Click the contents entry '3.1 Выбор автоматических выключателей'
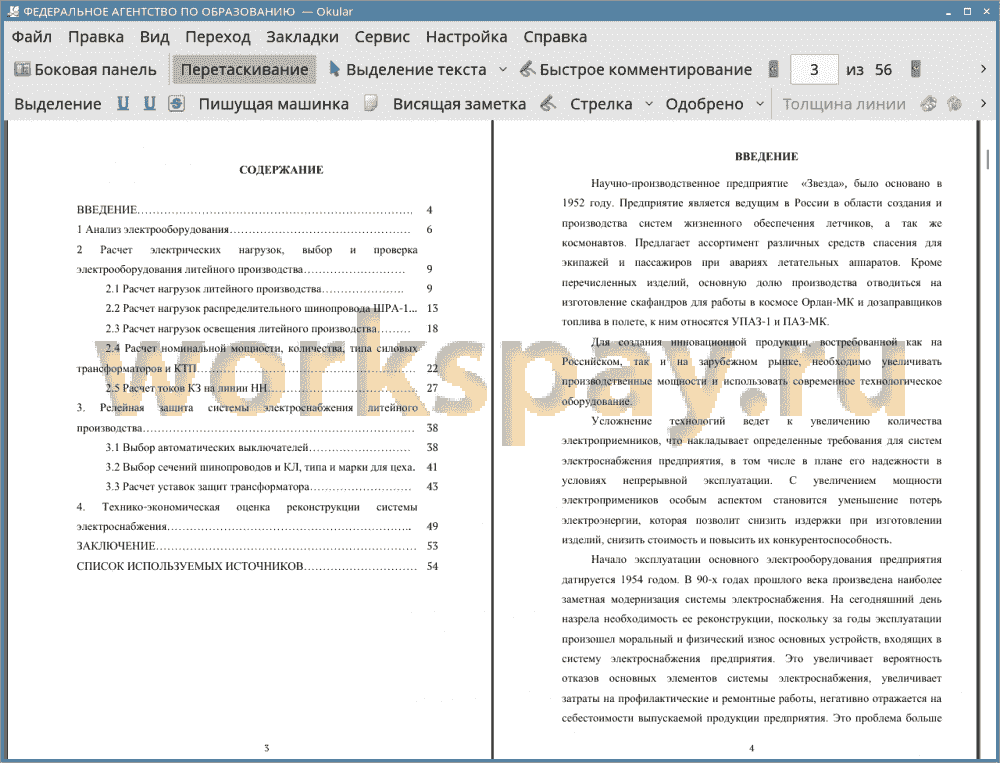Image resolution: width=1000 pixels, height=763 pixels. point(207,447)
